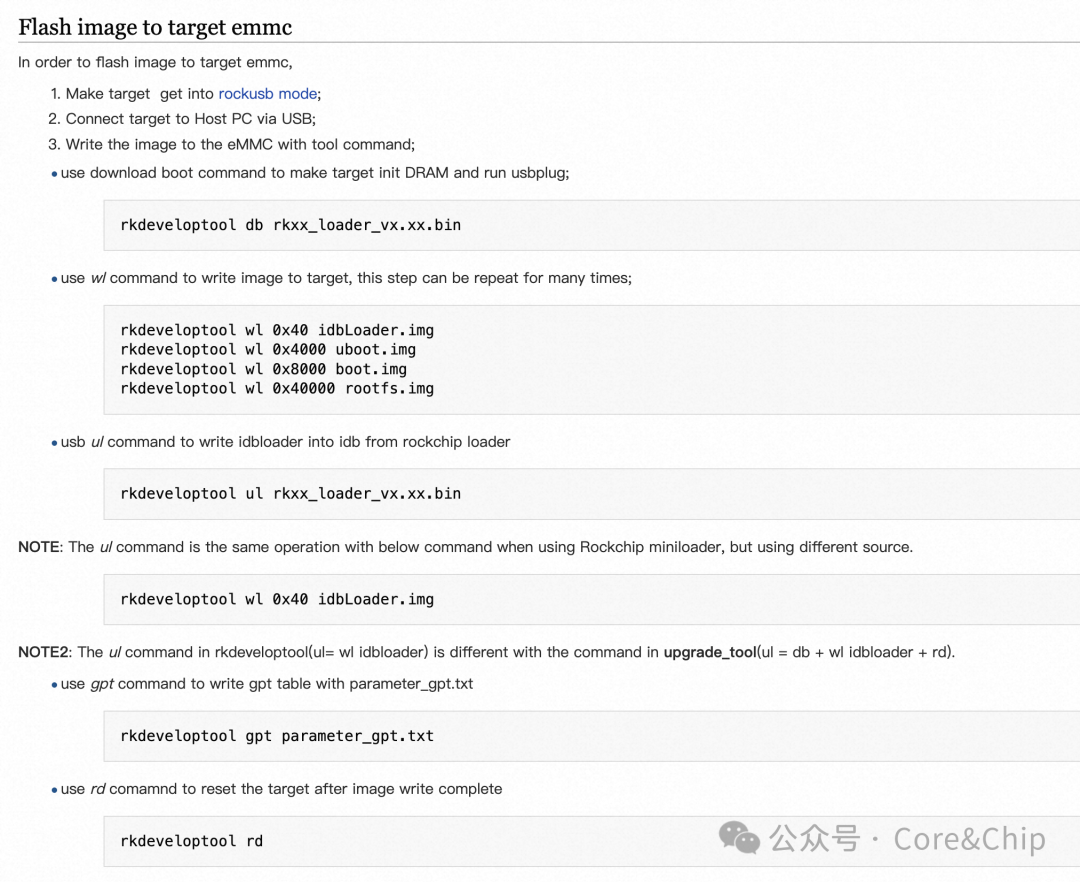Image resolution: width=1080 pixels, height=882 pixels.
Task: Click the rkdeveloptool db loader command
Action: click(290, 225)
